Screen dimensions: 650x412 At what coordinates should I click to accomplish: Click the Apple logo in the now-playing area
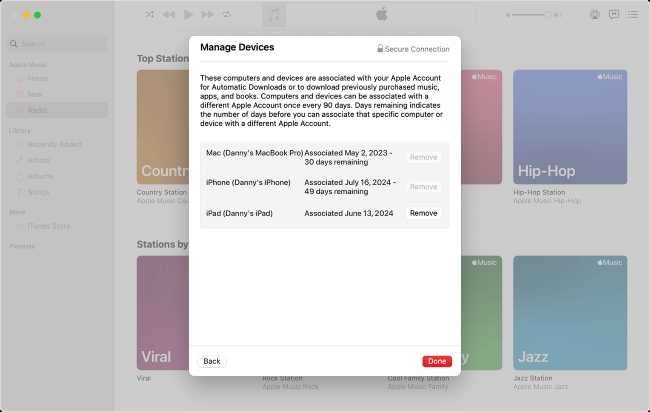(x=382, y=14)
